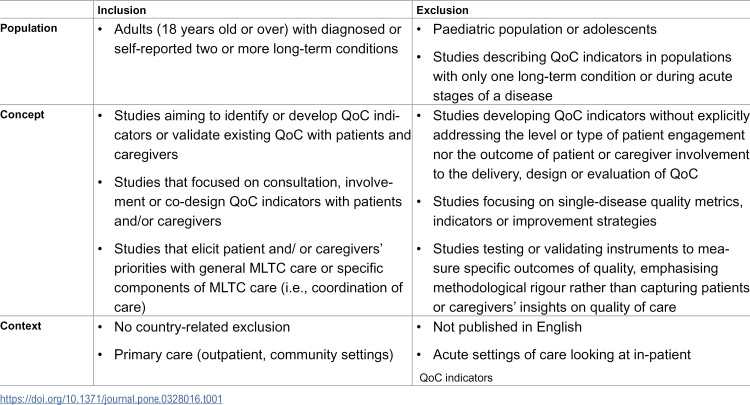The height and width of the screenshot is (405, 750).
Task: Click 'Acute settings of care' exclusion item
Action: click(x=562, y=355)
